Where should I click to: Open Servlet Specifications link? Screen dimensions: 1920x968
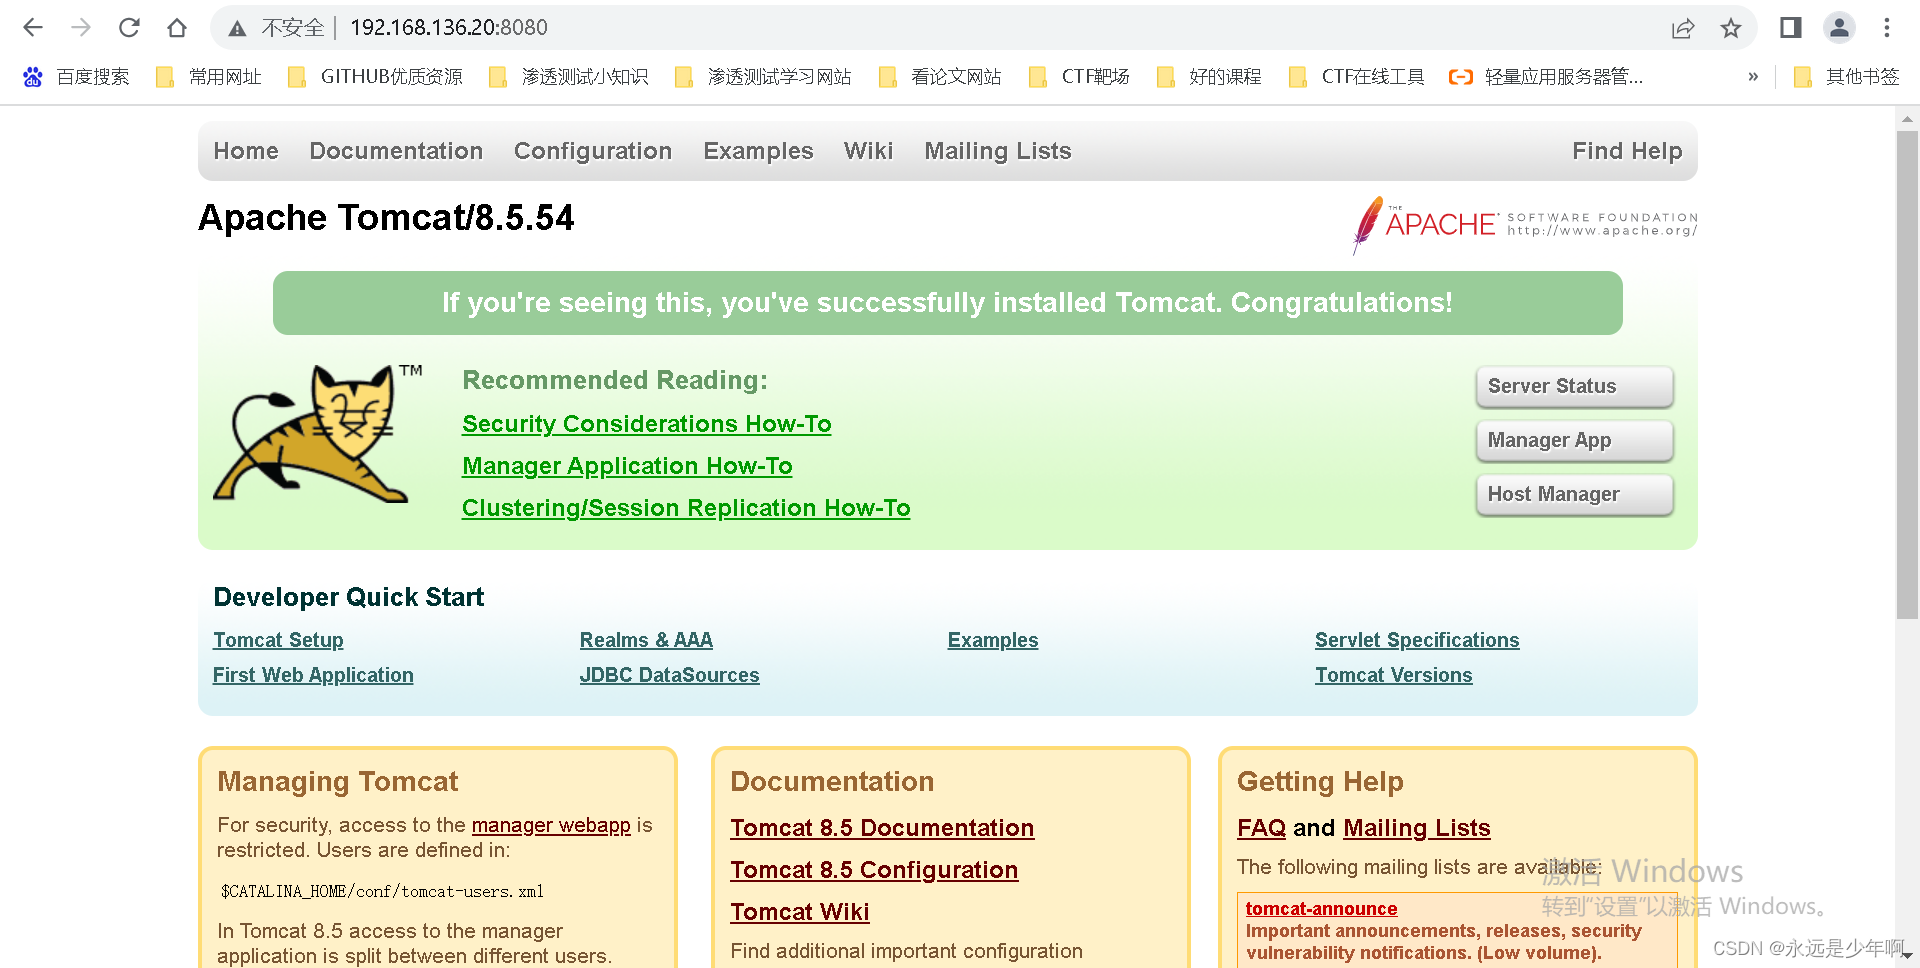[x=1417, y=640]
